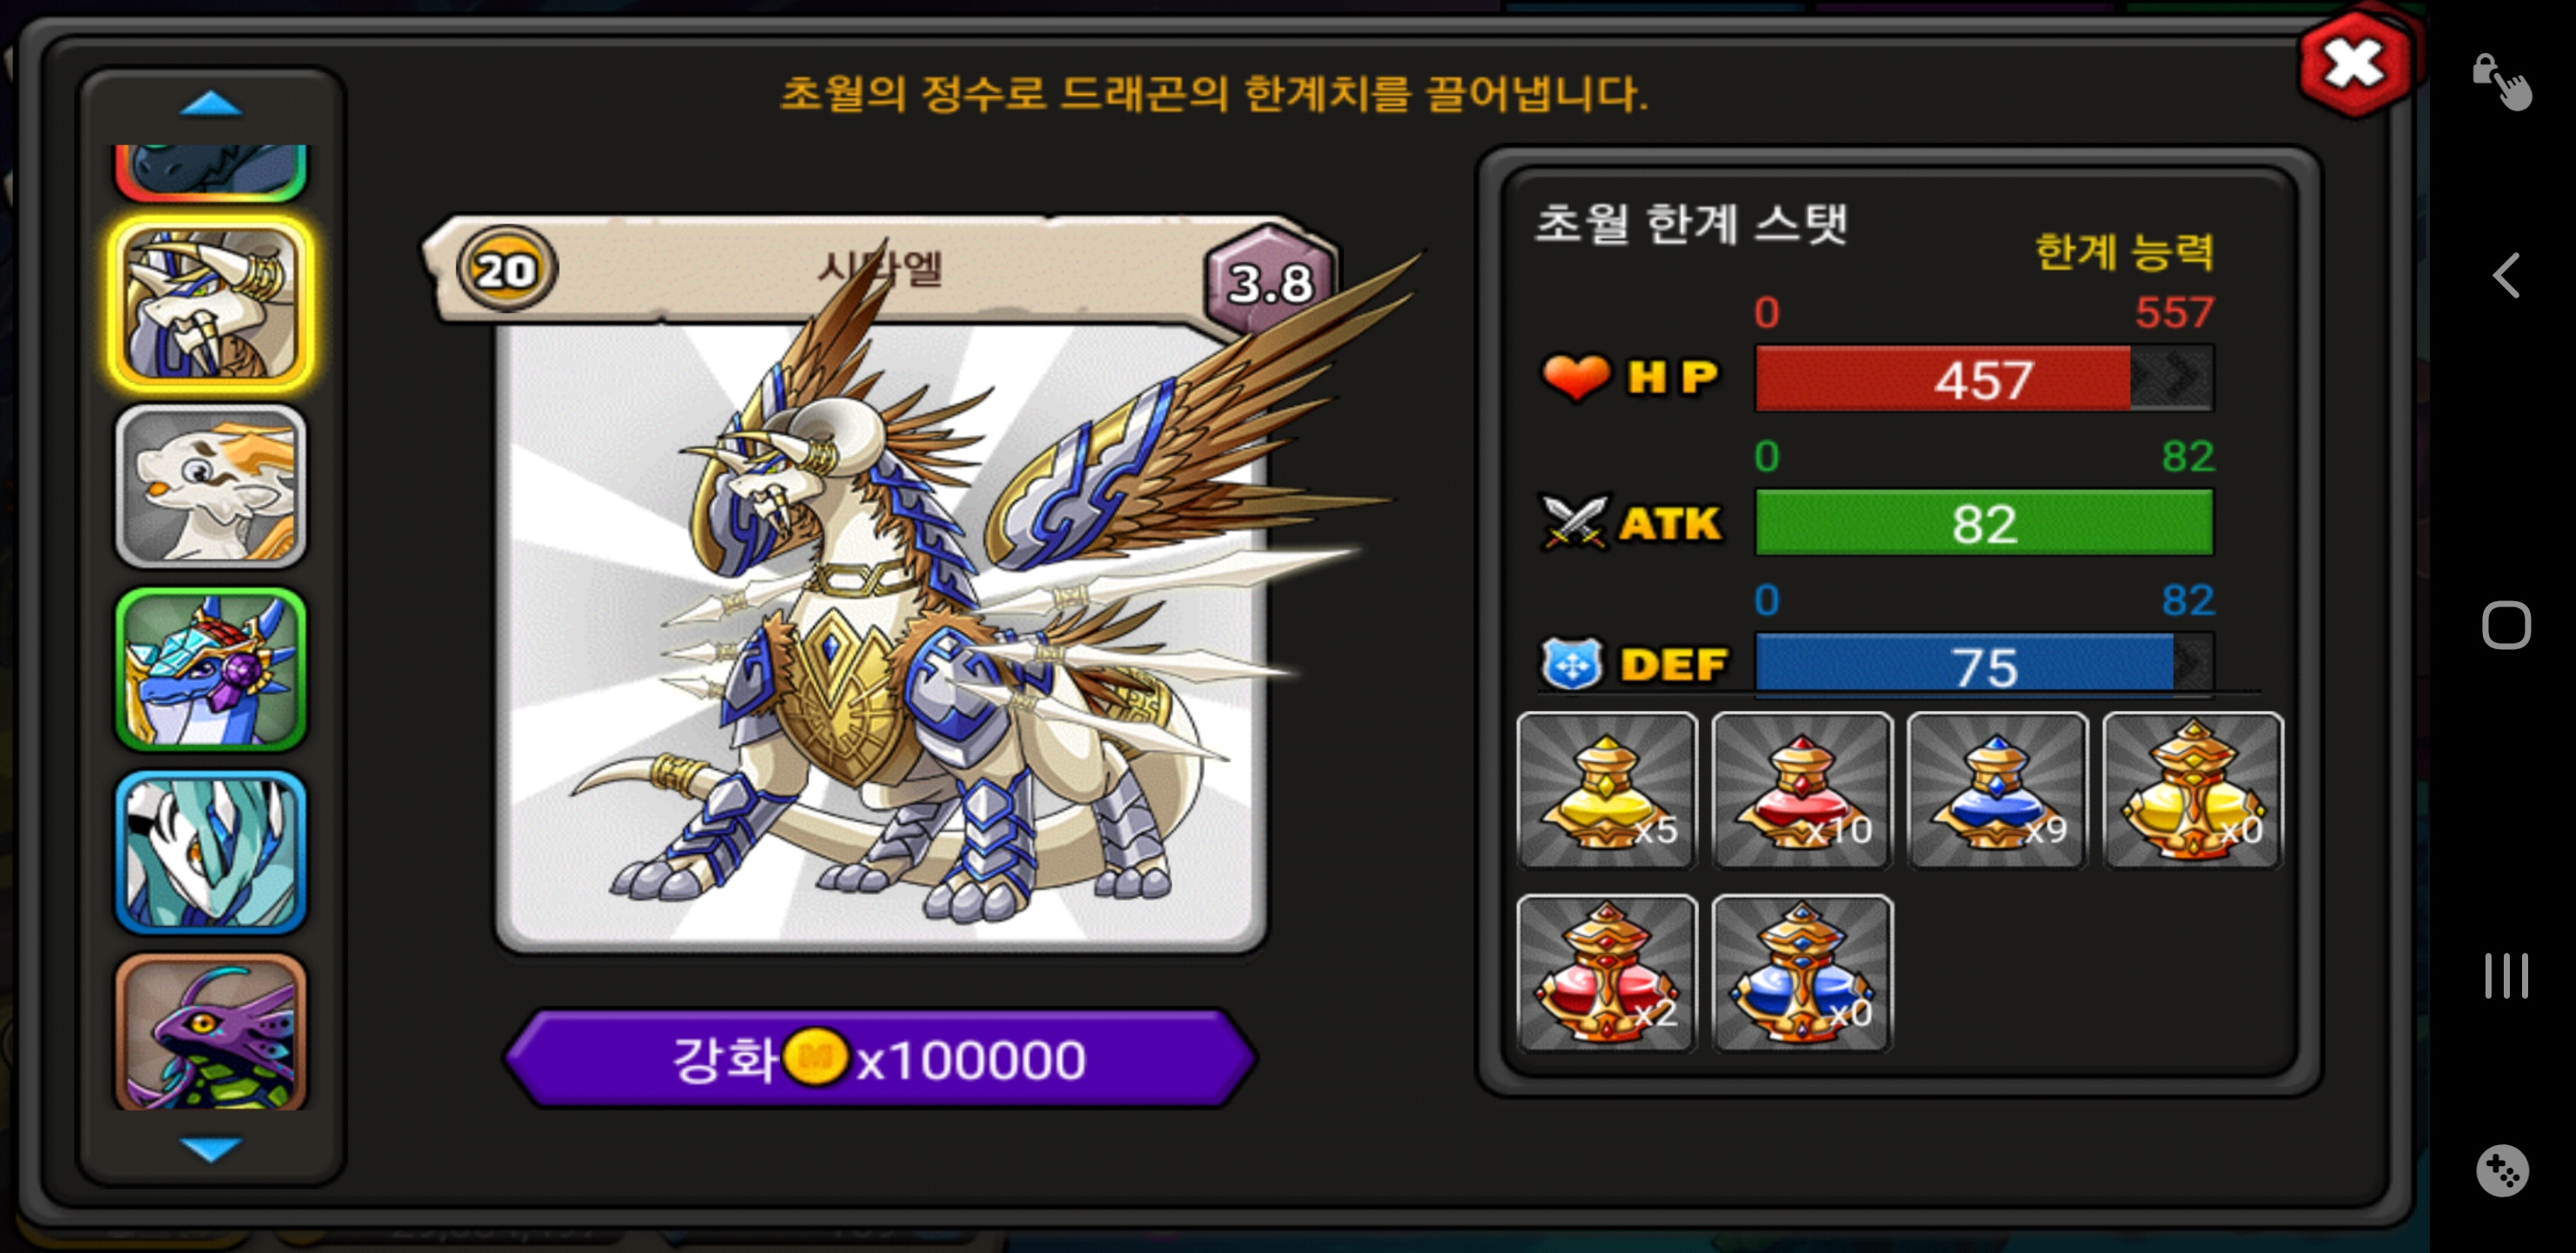Choose the teal-haired dragon portrait
This screenshot has height=1253, width=2576.
[211, 852]
